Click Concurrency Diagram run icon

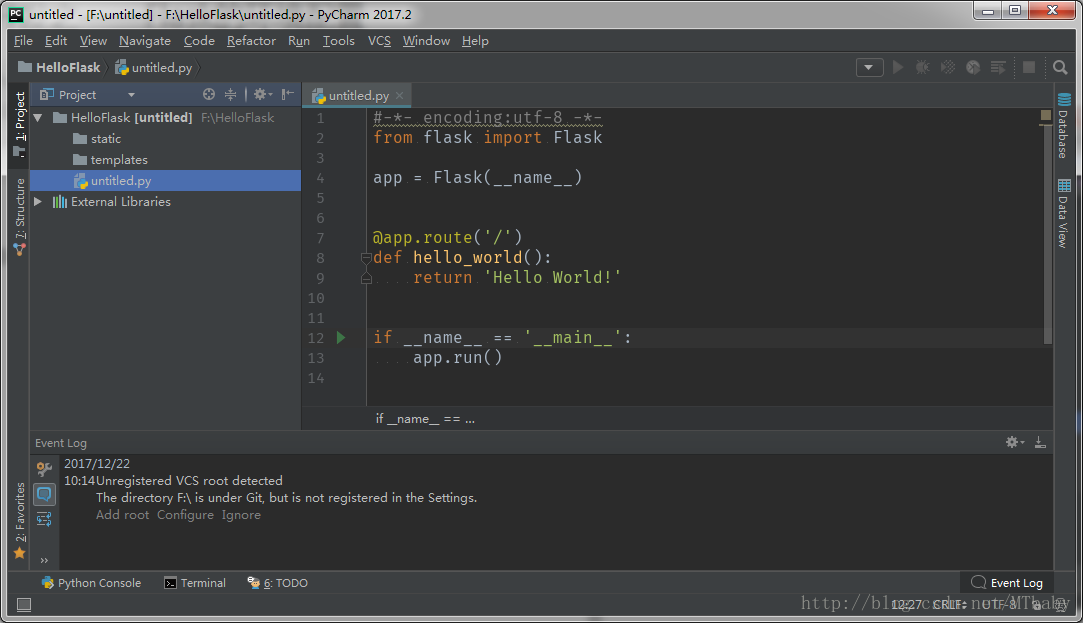[x=998, y=67]
